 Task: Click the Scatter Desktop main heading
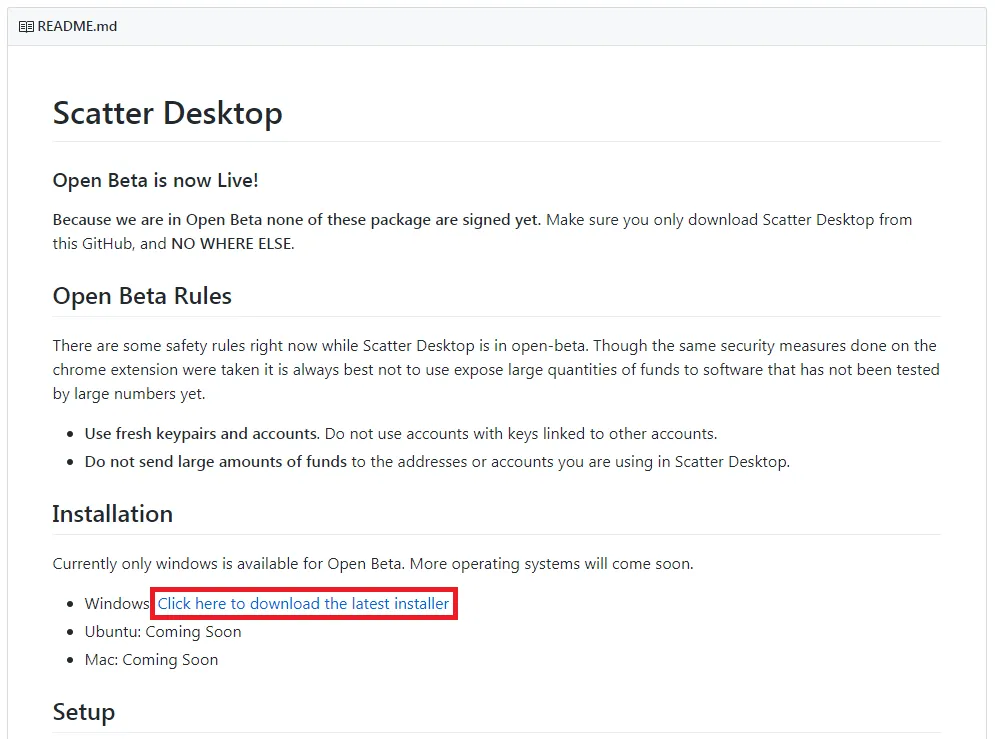point(168,114)
